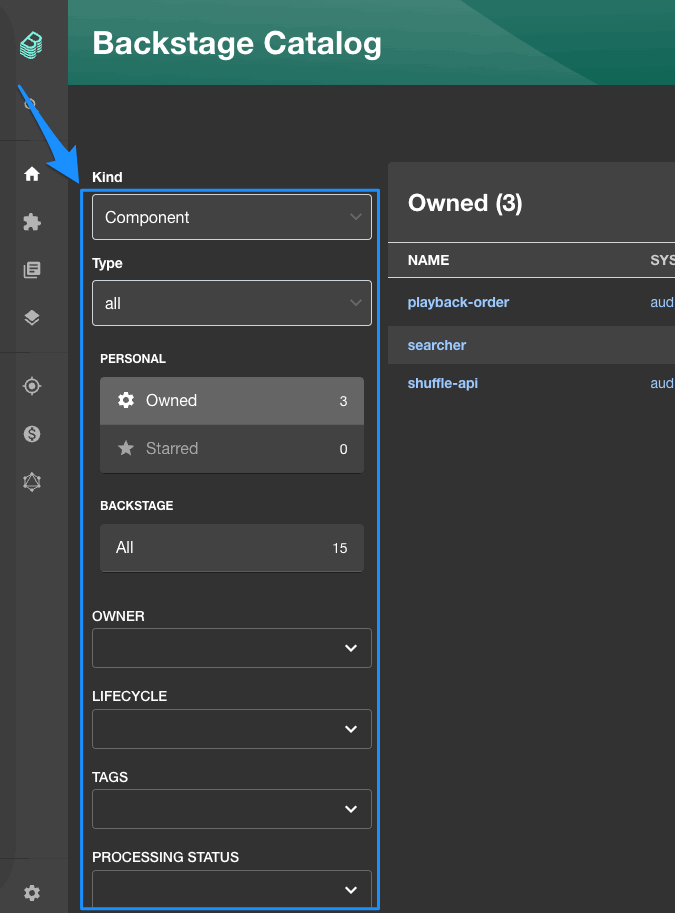Expand the Type dropdown set to all
This screenshot has width=675, height=913.
point(231,302)
